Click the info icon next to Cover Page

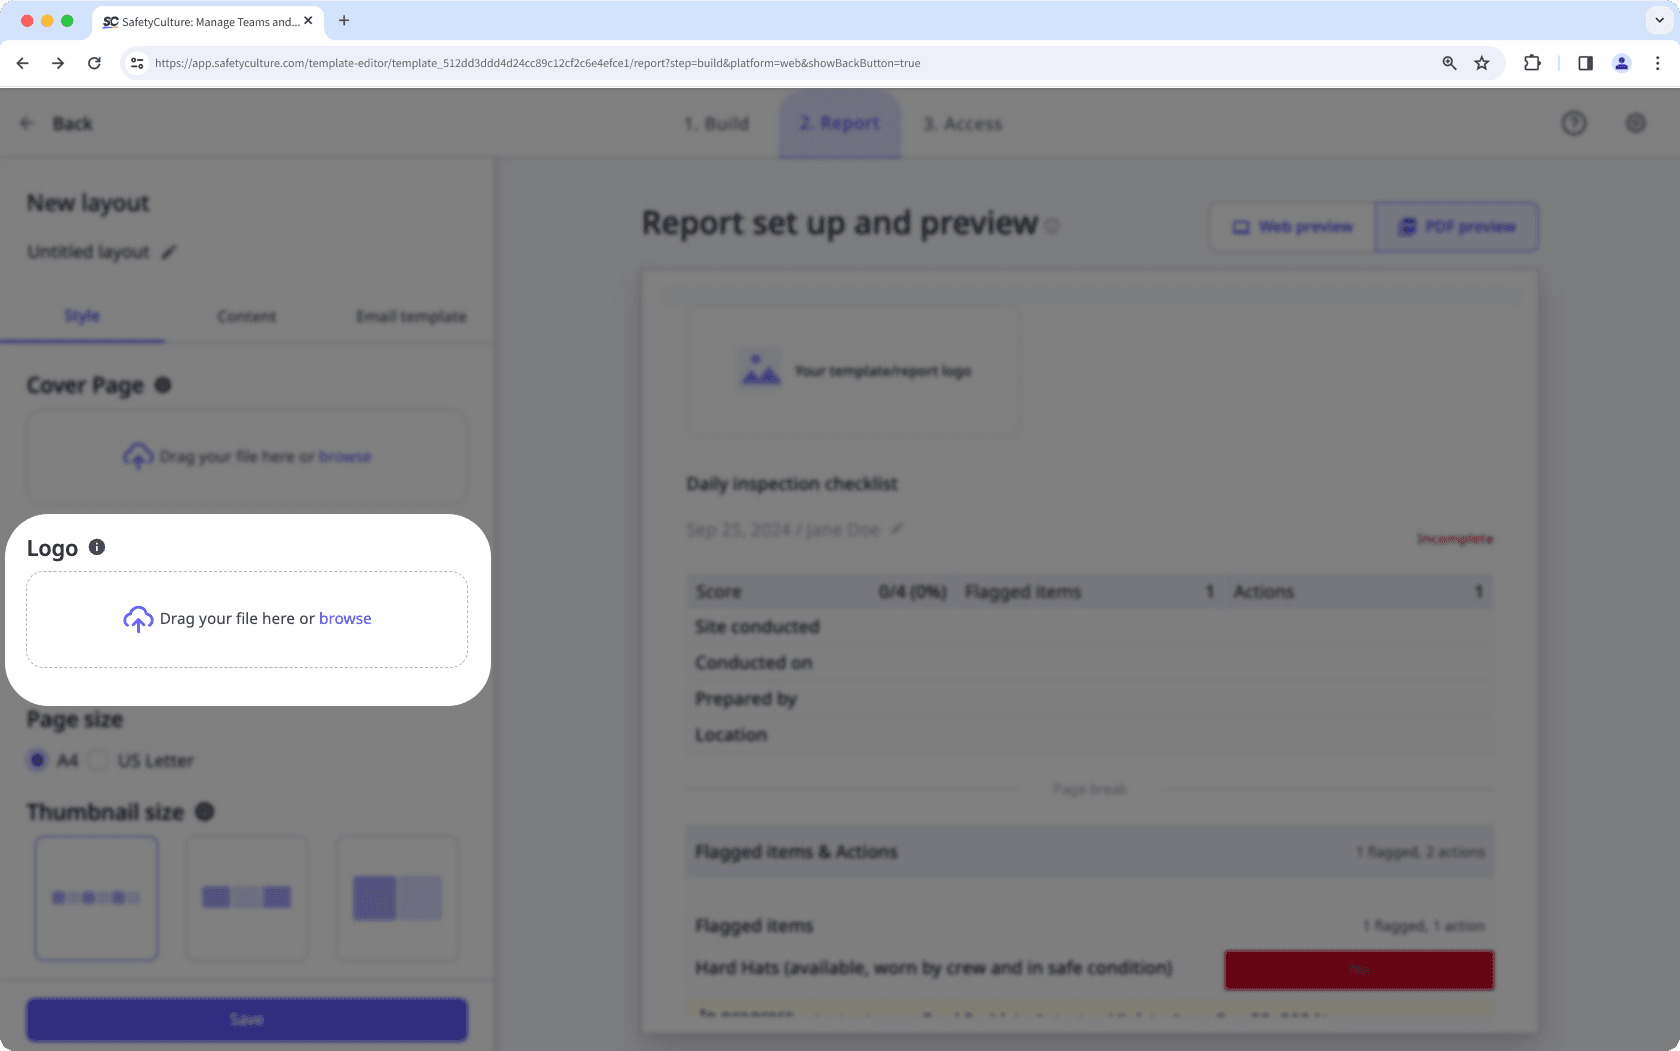coord(163,384)
